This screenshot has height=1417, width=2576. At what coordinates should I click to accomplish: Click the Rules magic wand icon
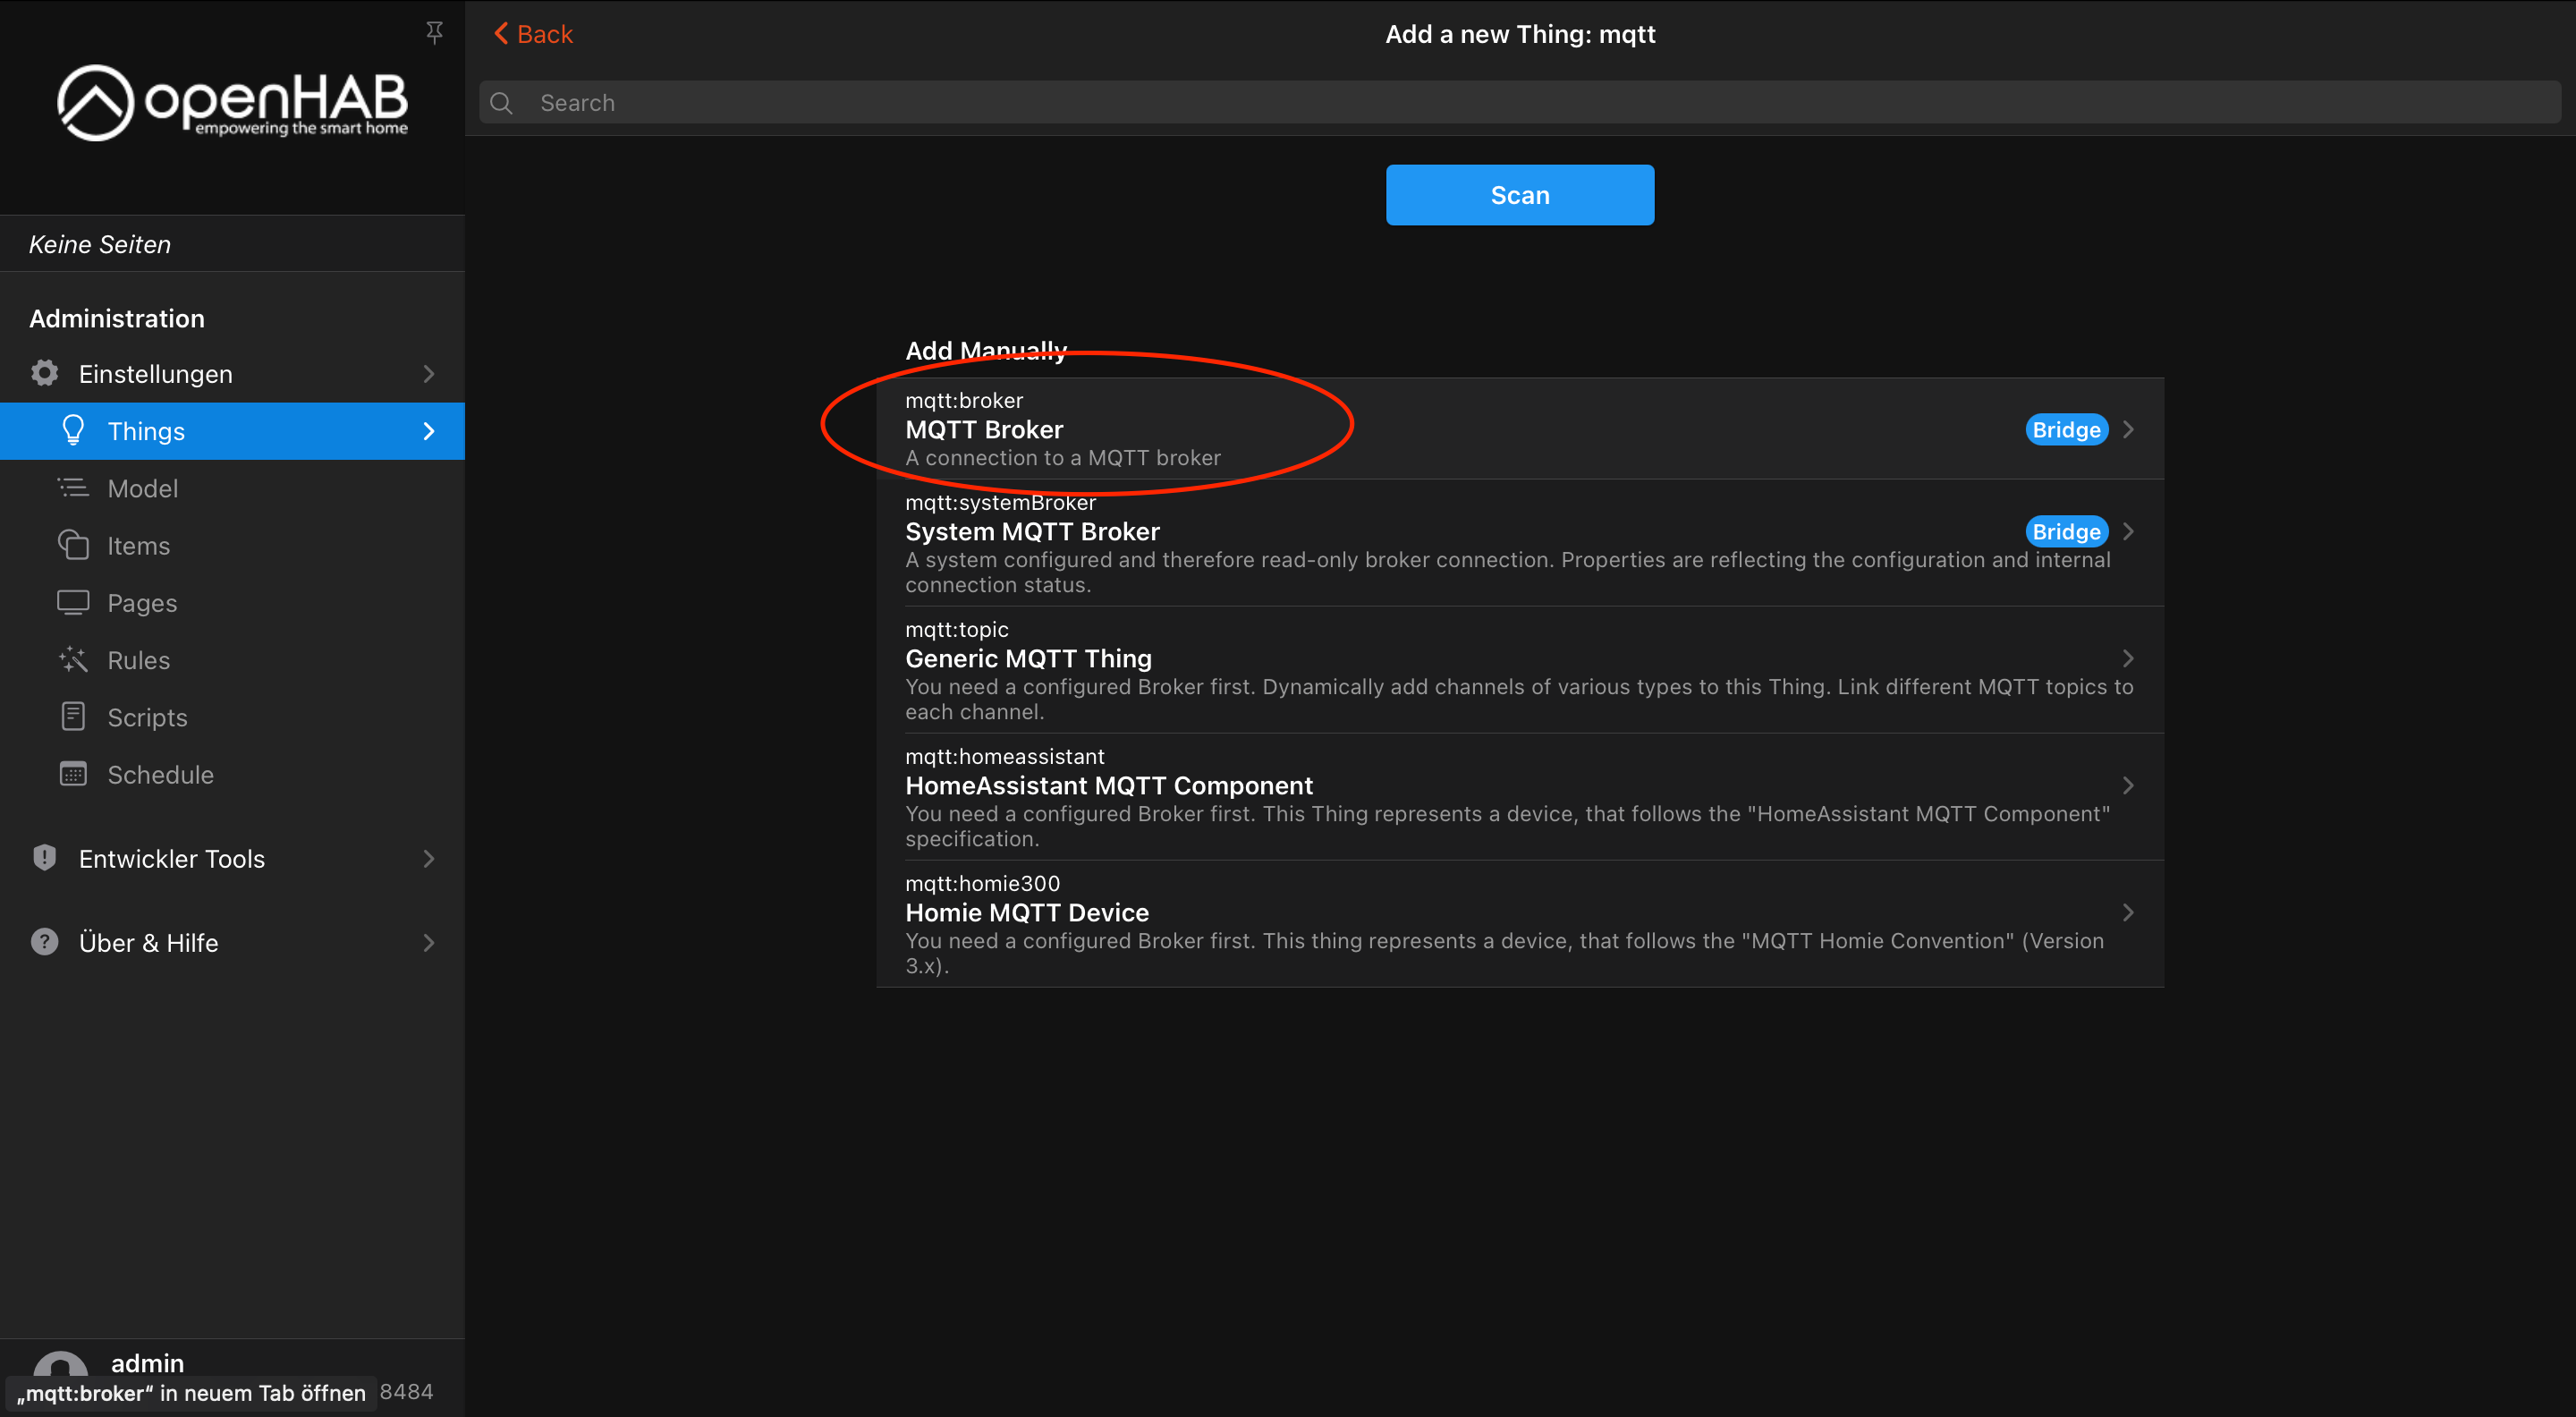pos(73,660)
